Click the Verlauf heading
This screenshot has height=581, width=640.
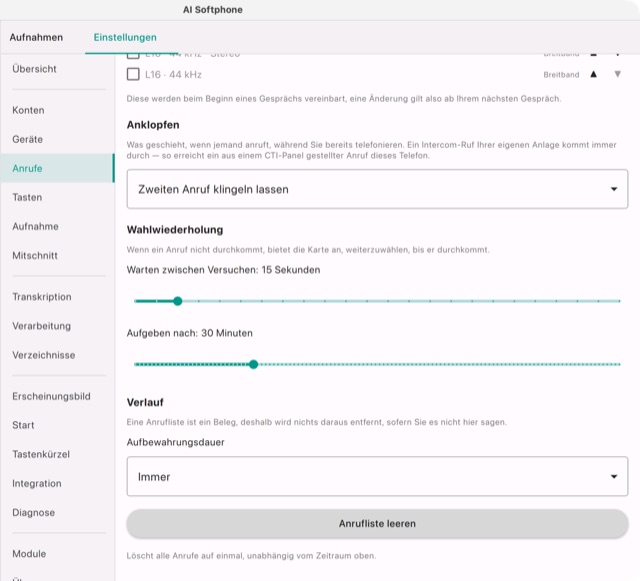tap(145, 403)
